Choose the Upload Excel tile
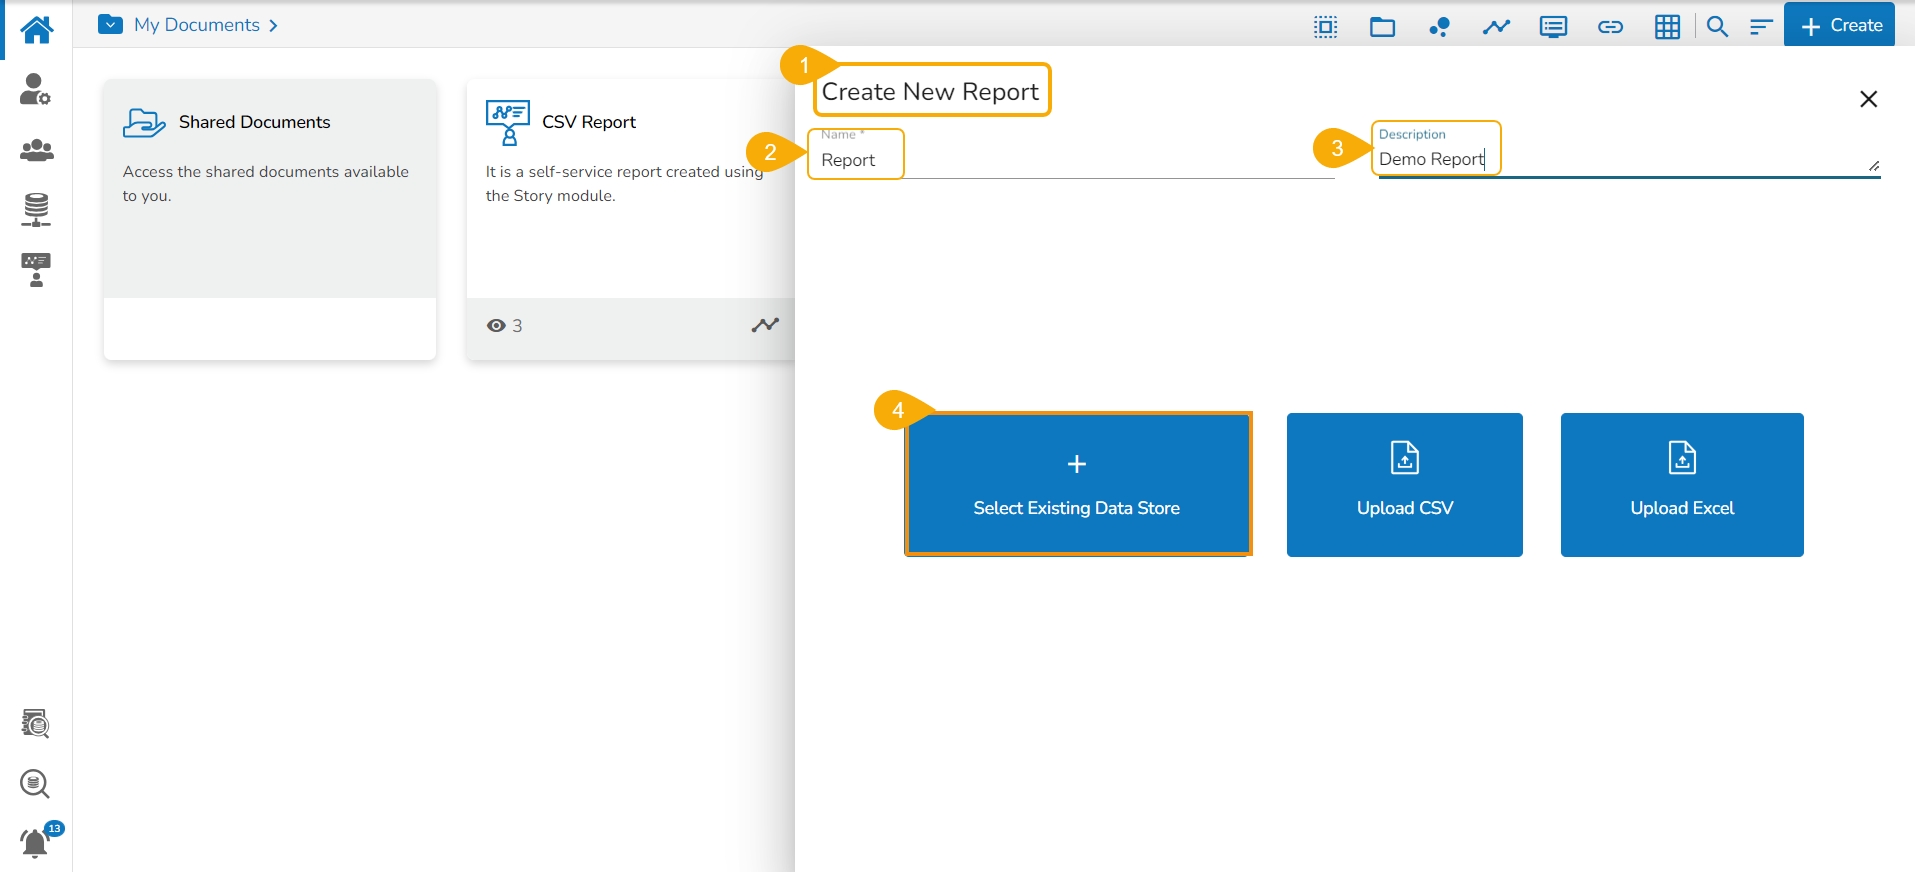 coord(1682,485)
